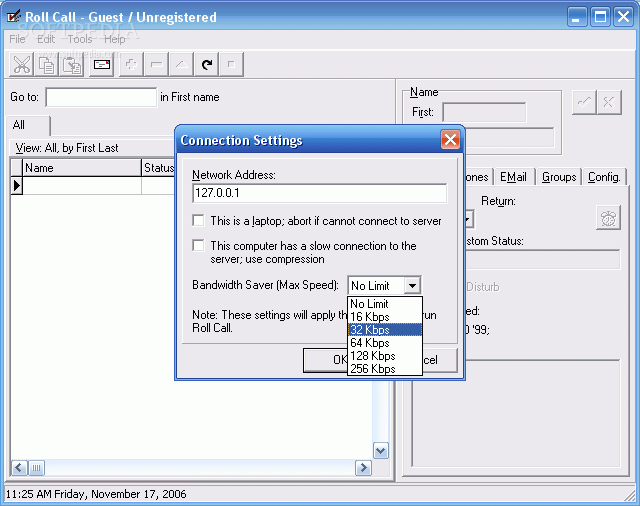Screen dimensions: 640x506
Task: Click the current row arrow indicator in grid
Action: pyautogui.click(x=16, y=186)
